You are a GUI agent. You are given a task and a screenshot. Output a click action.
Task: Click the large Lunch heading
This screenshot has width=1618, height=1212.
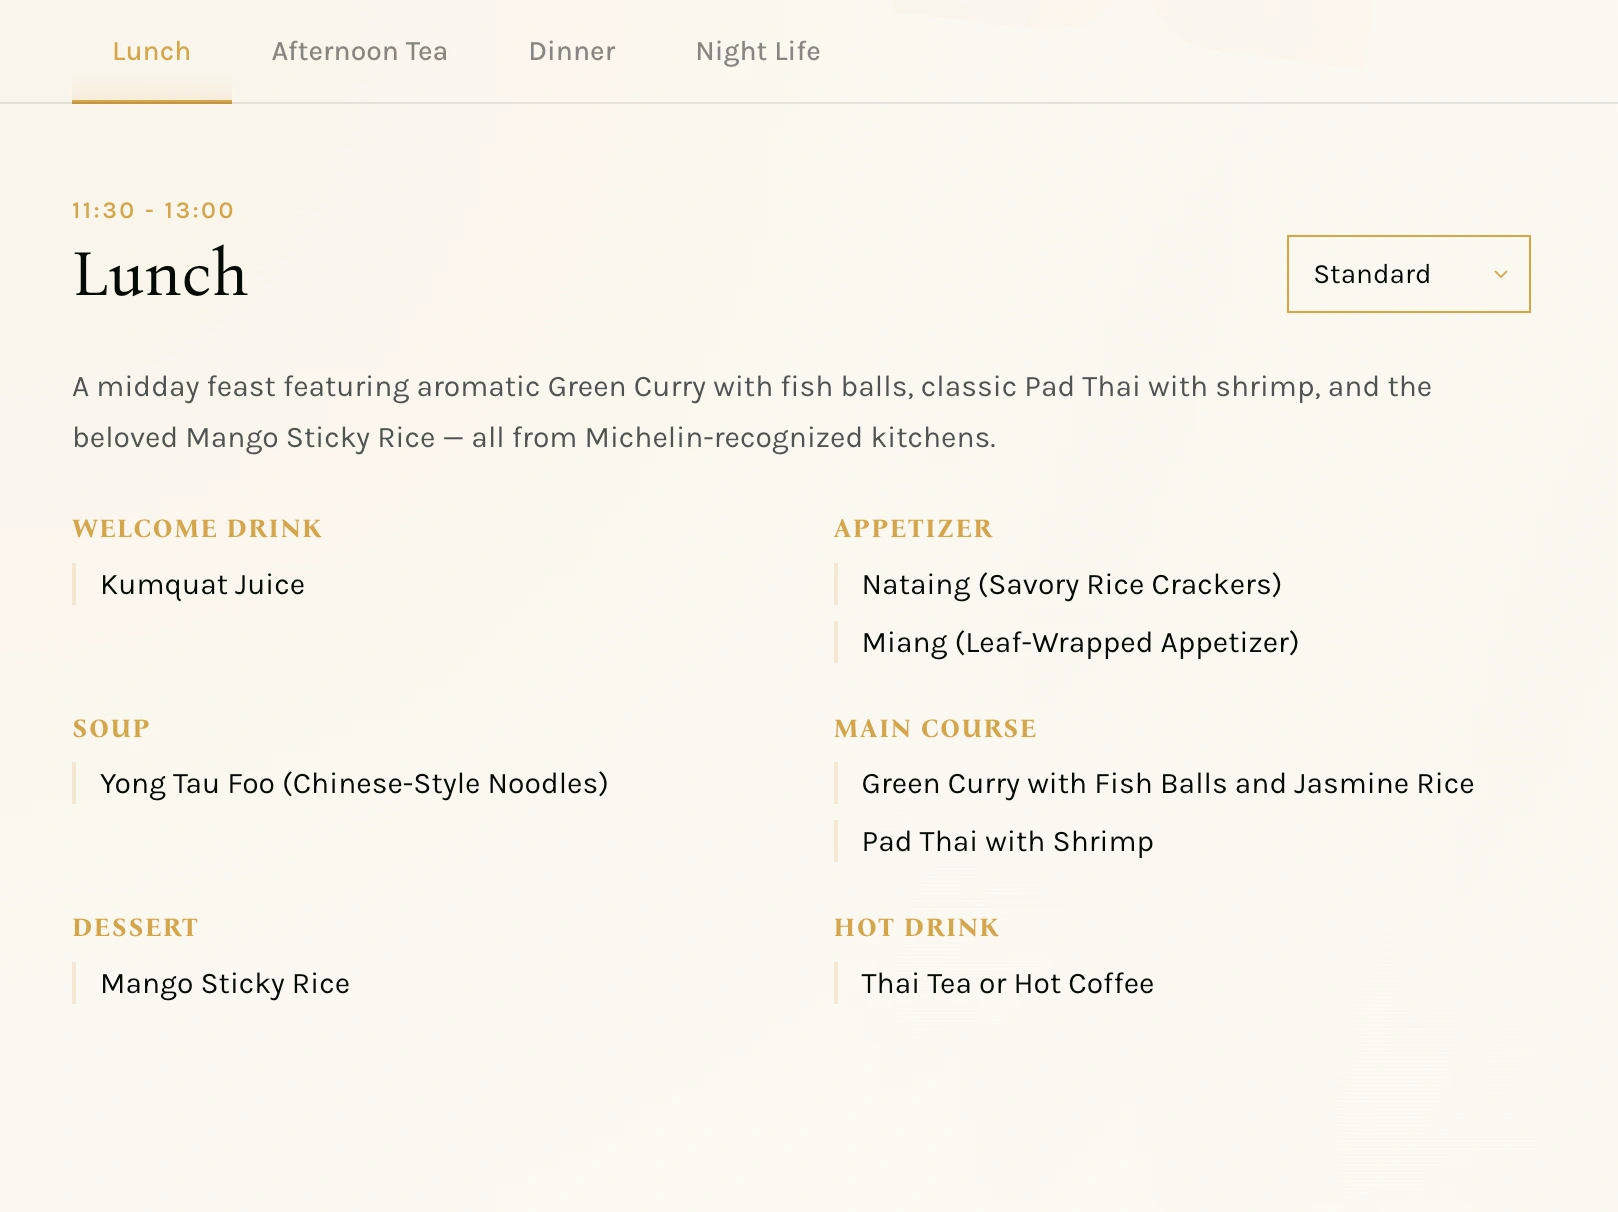click(160, 274)
